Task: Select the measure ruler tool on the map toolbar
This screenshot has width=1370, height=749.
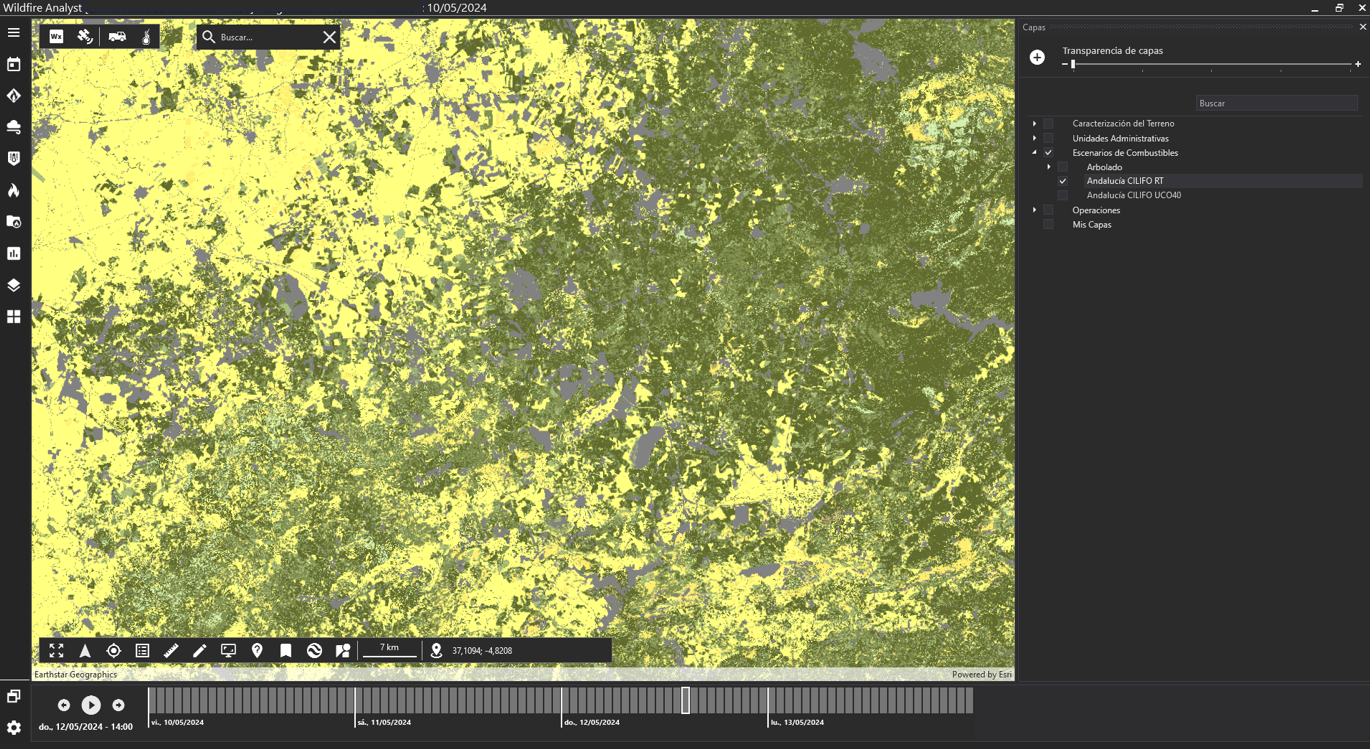Action: point(171,650)
